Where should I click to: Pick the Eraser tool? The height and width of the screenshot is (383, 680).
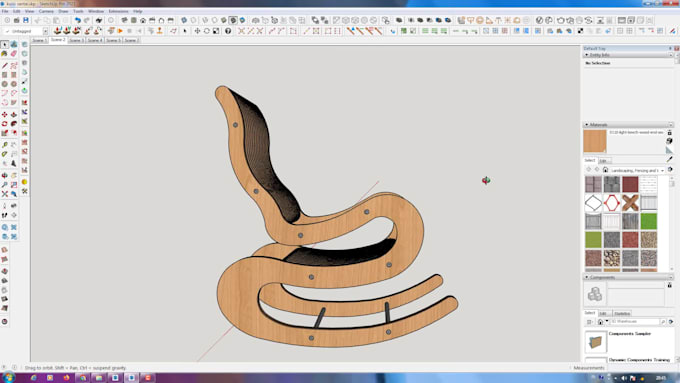click(x=14, y=54)
